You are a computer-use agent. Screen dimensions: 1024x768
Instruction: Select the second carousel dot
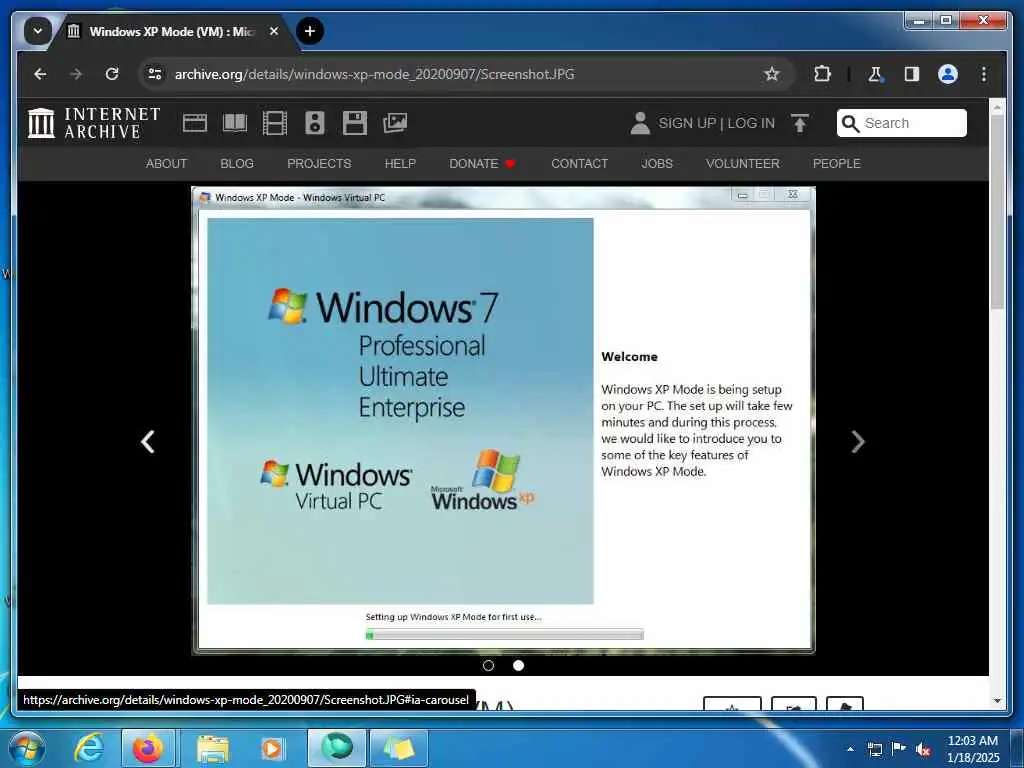point(519,665)
